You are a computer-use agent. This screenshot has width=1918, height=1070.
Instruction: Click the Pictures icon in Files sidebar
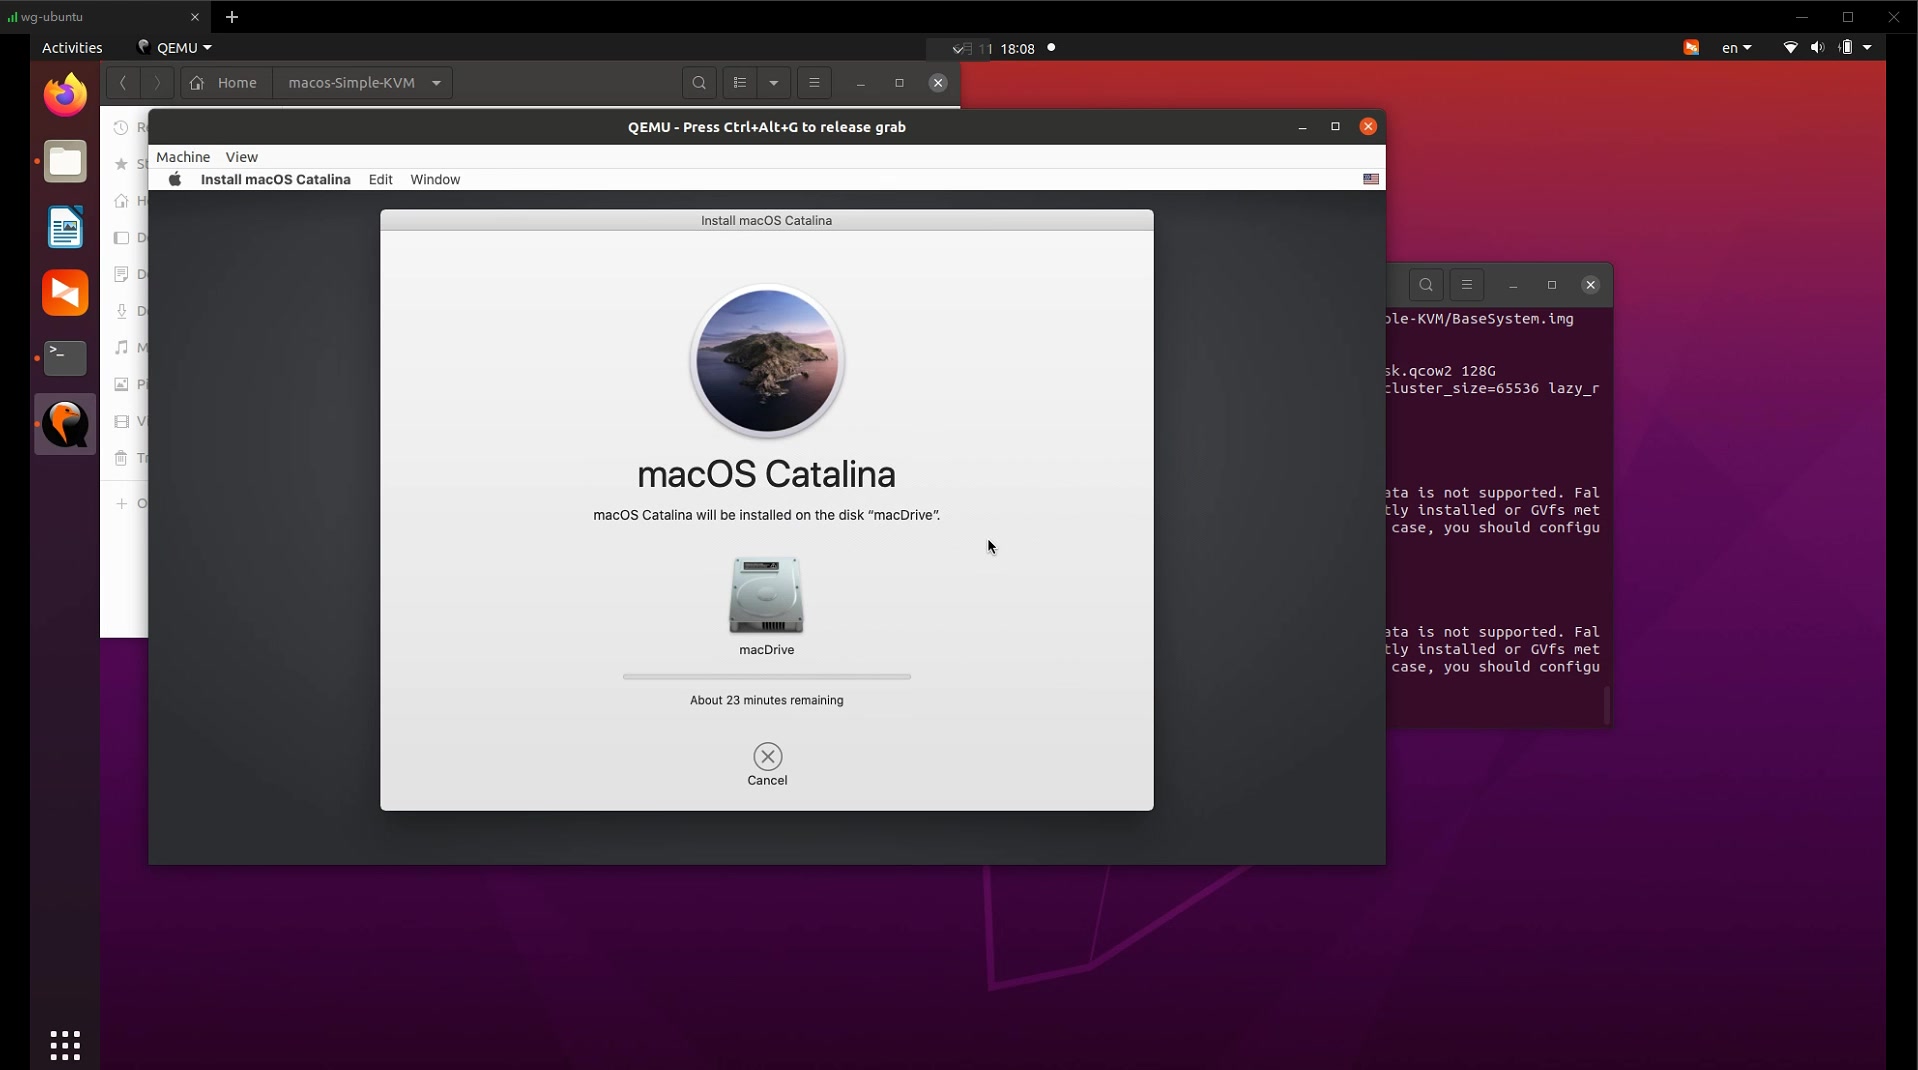[x=121, y=384]
